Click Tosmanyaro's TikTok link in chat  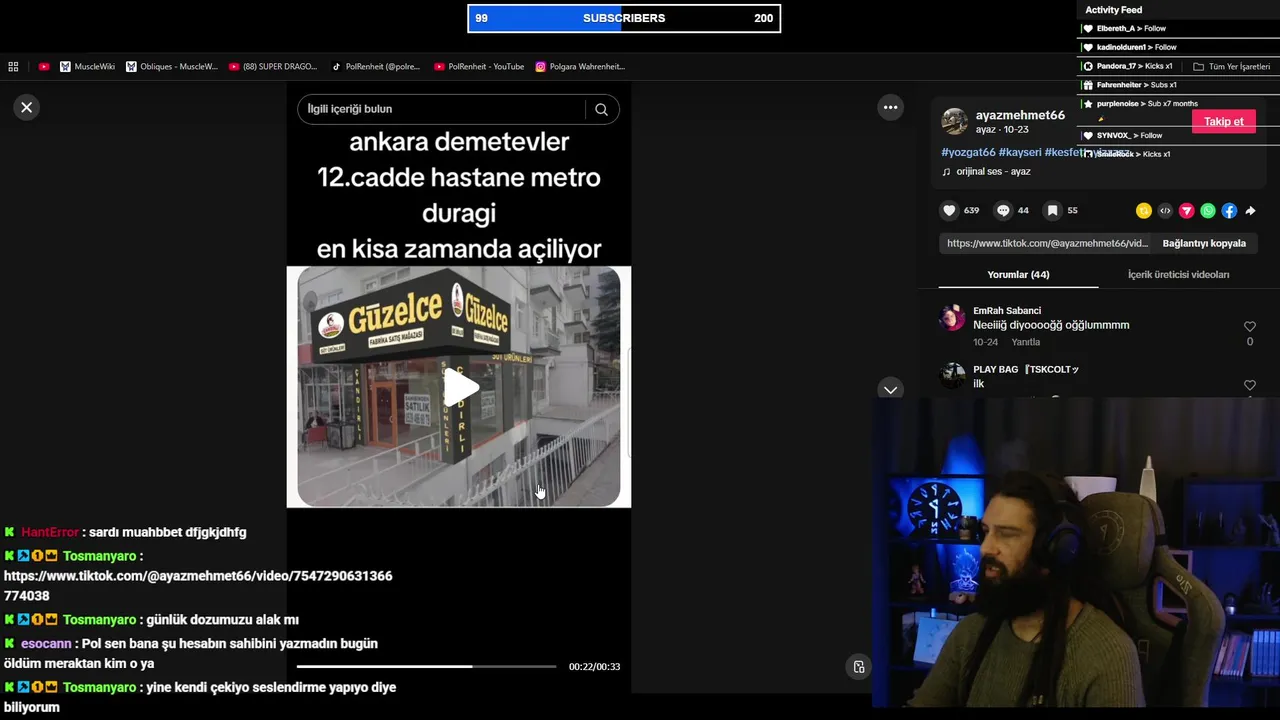(x=198, y=586)
